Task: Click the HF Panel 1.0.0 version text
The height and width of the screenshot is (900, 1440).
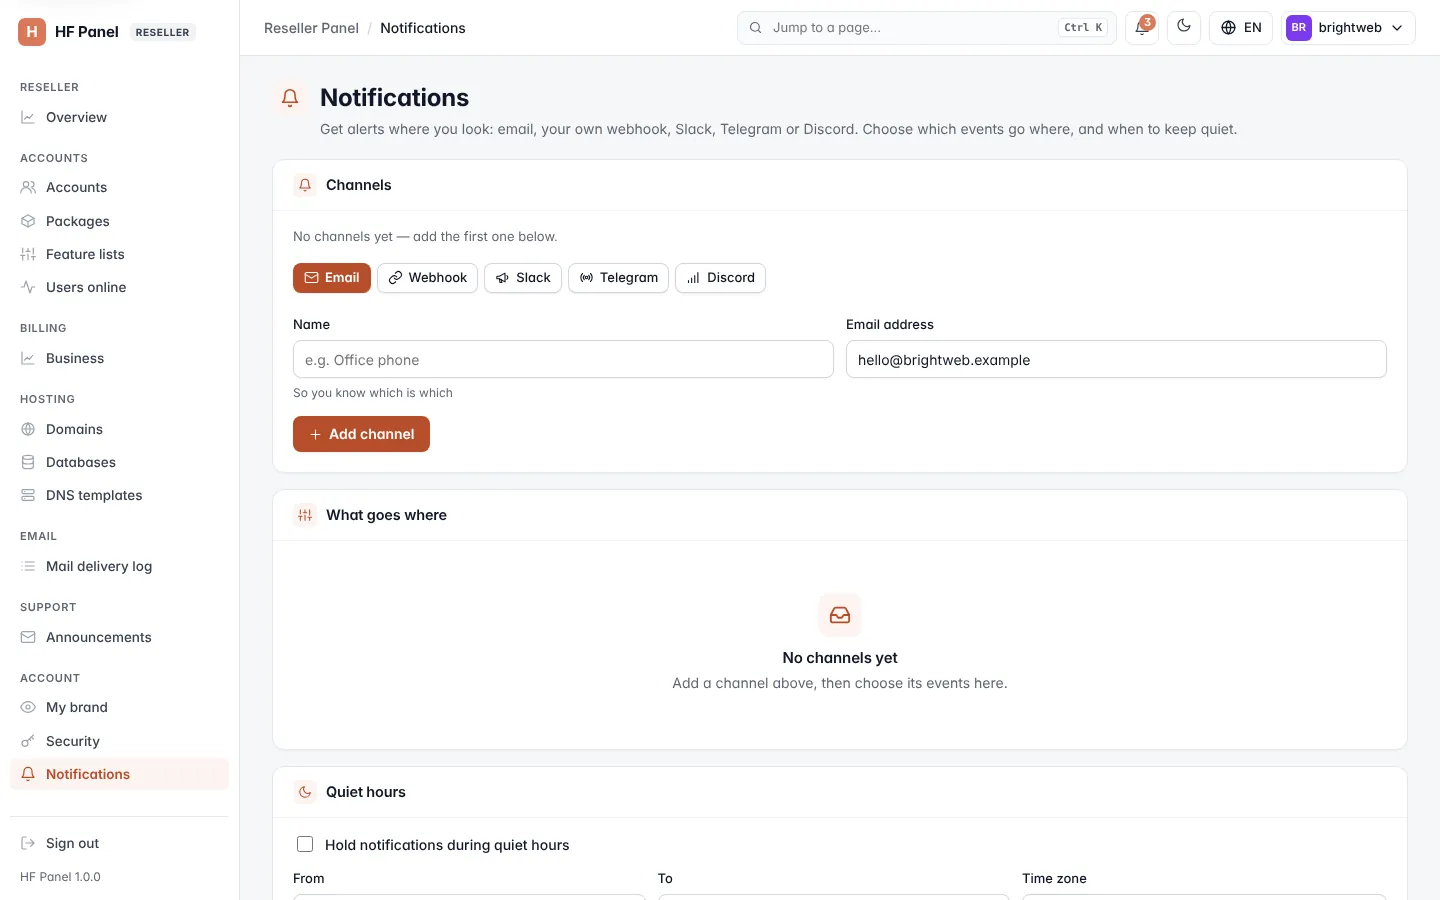Action: [60, 877]
